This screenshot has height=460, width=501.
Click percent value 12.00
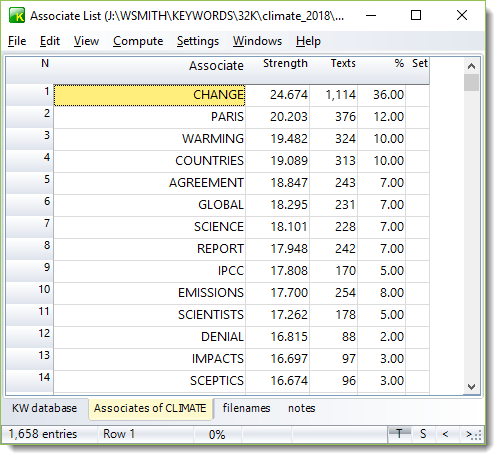pyautogui.click(x=382, y=117)
